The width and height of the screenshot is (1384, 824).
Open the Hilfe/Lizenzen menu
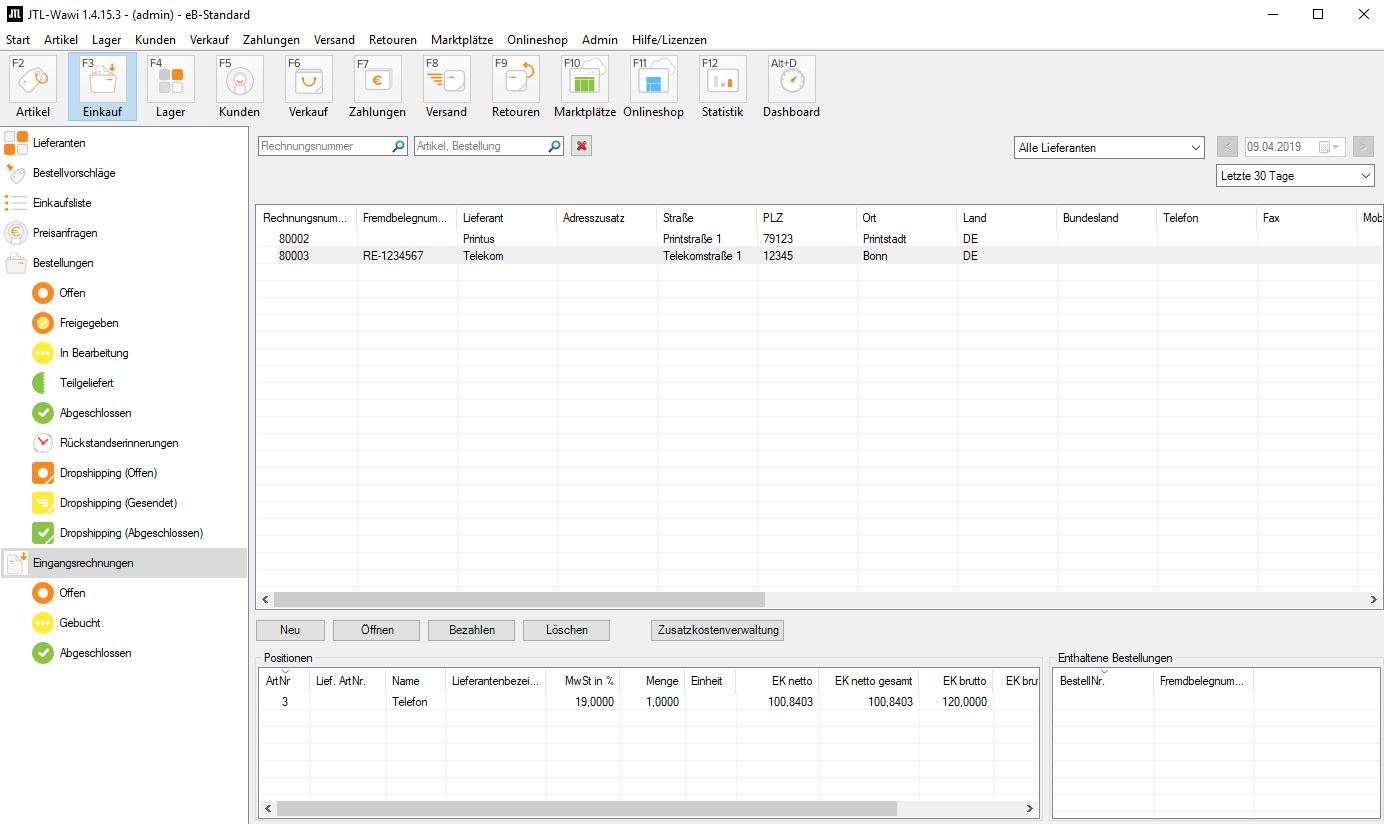click(669, 40)
